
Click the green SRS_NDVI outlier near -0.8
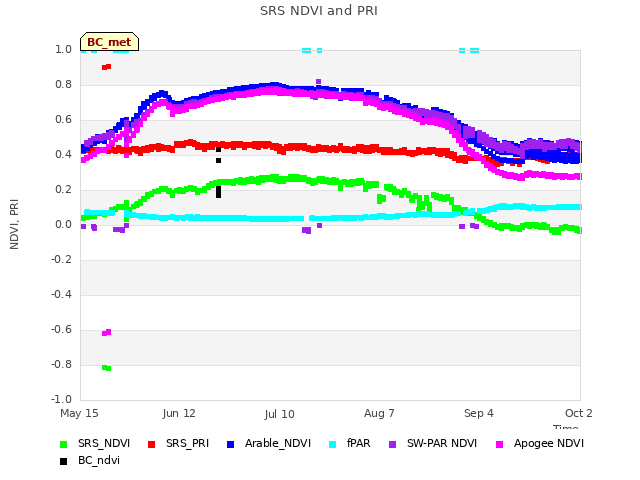[107, 368]
